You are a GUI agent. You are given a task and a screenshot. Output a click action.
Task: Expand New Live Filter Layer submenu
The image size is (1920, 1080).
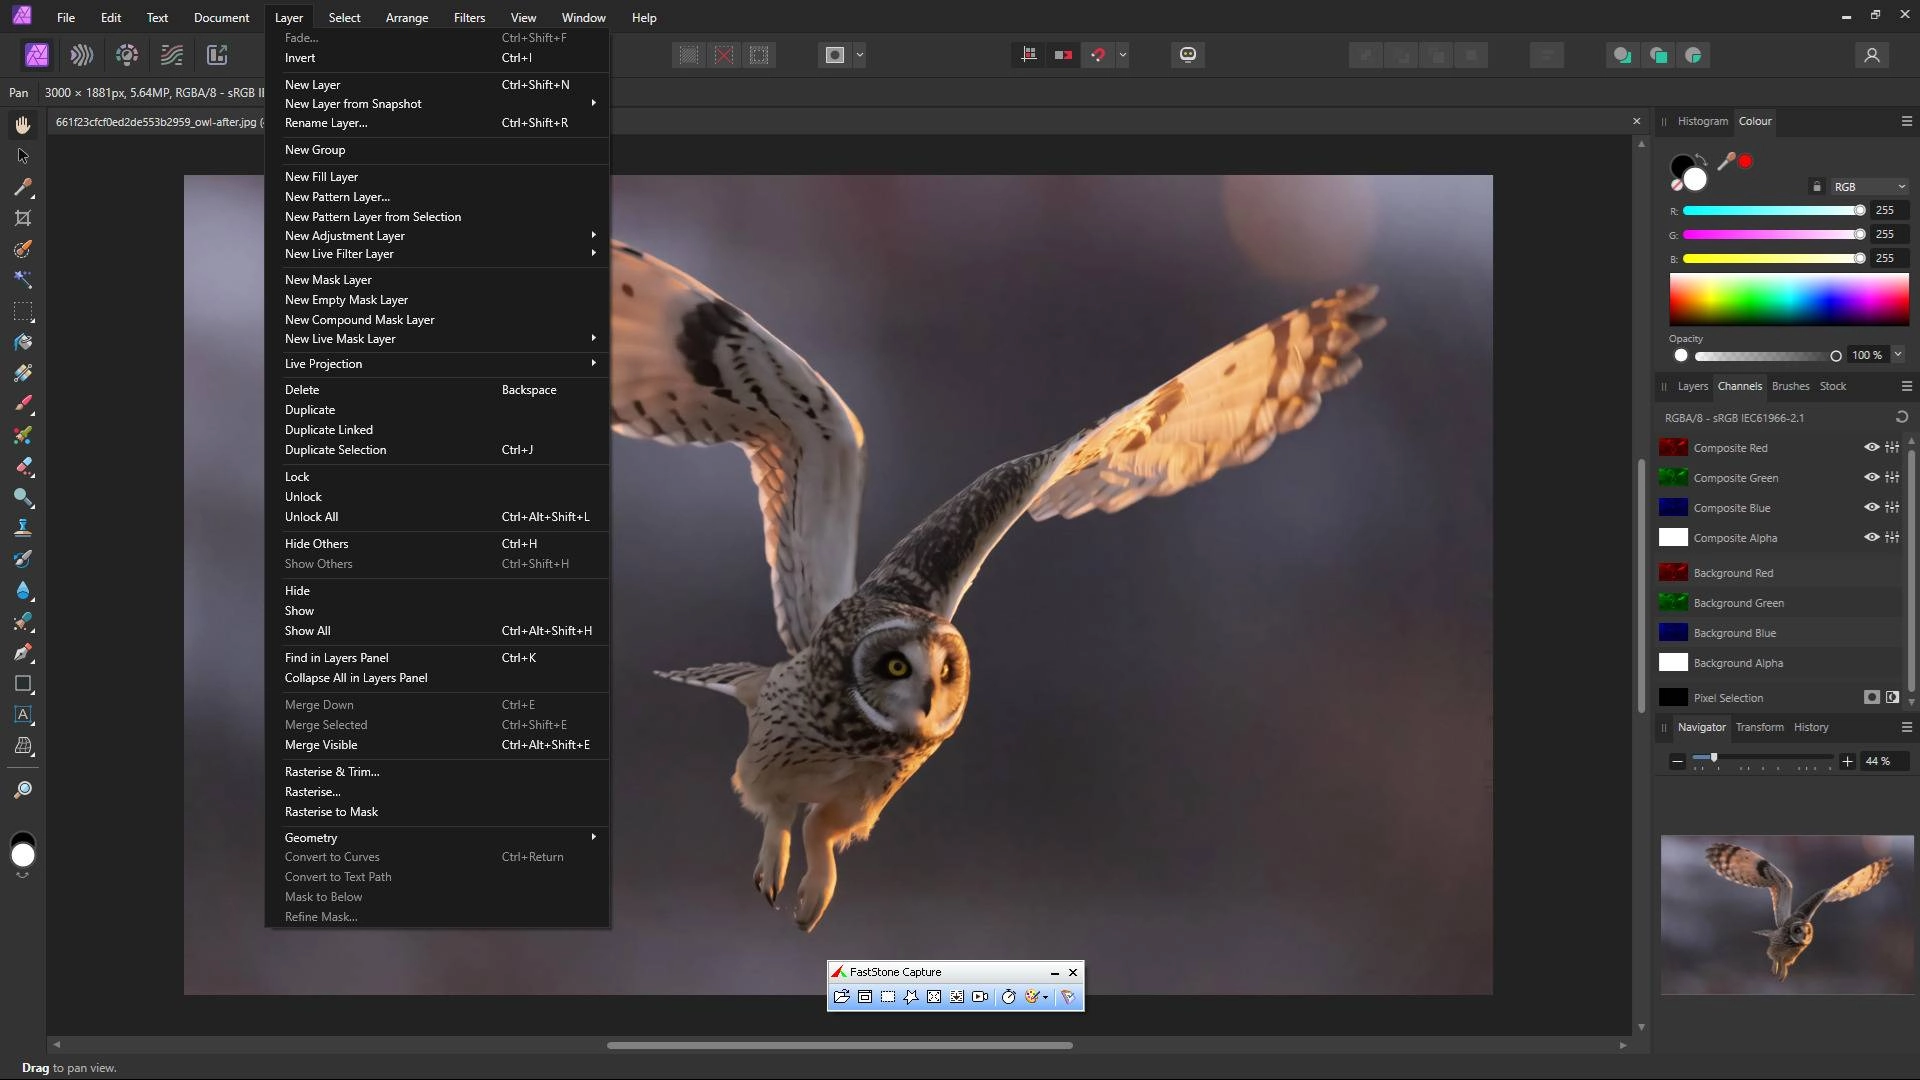tap(438, 254)
